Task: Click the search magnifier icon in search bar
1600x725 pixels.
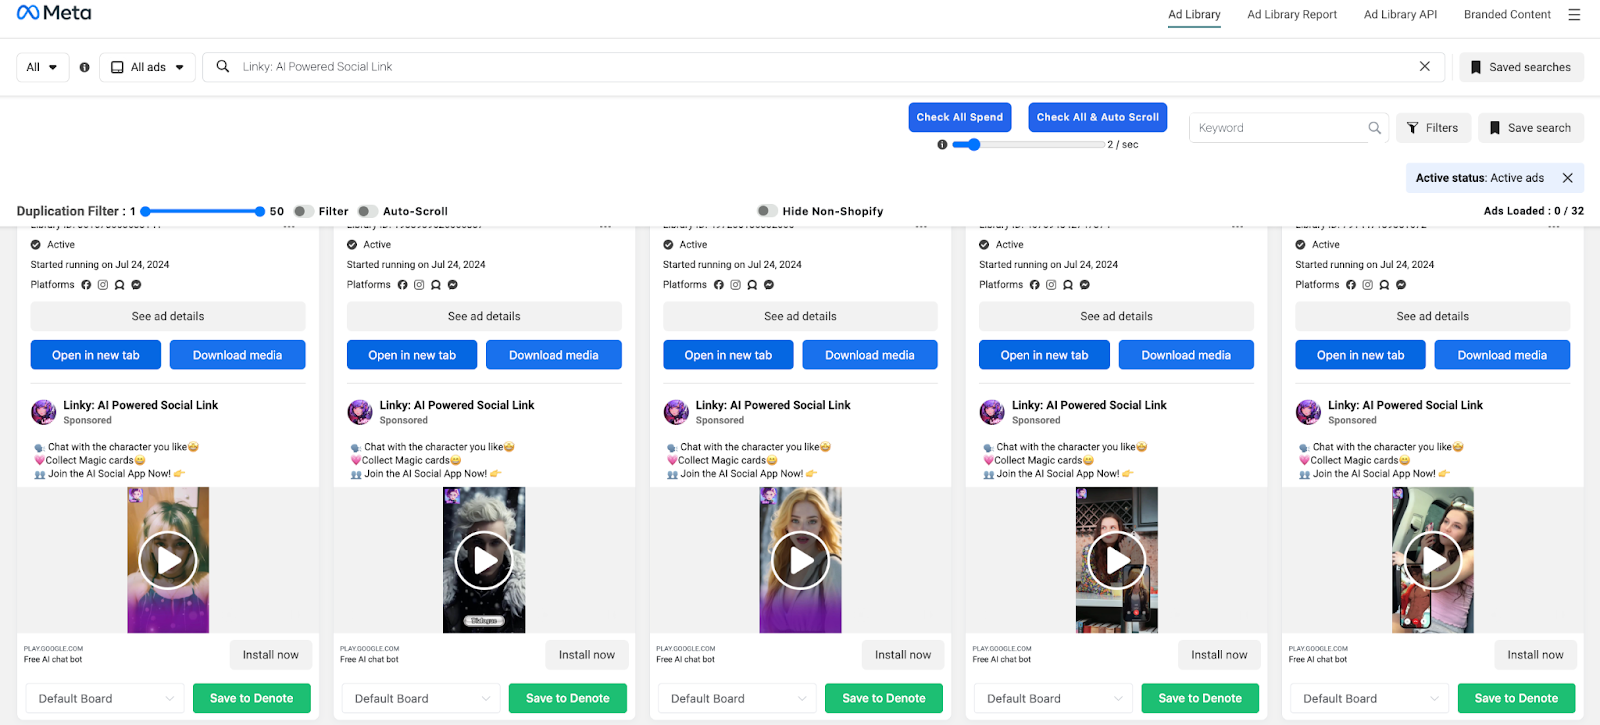Action: point(223,66)
